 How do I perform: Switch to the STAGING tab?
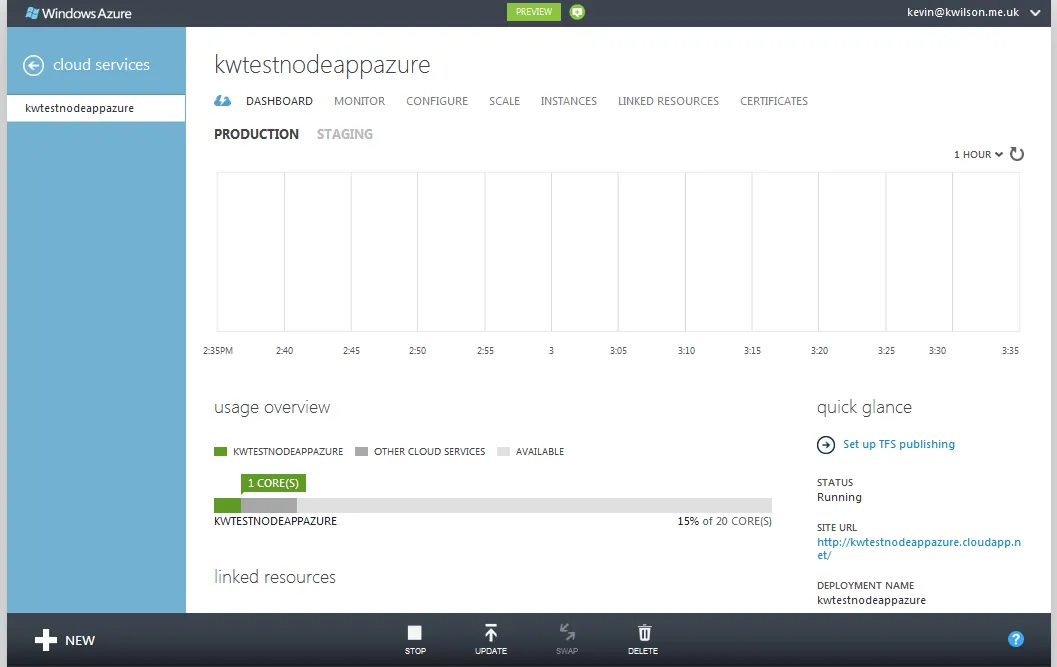pyautogui.click(x=344, y=133)
